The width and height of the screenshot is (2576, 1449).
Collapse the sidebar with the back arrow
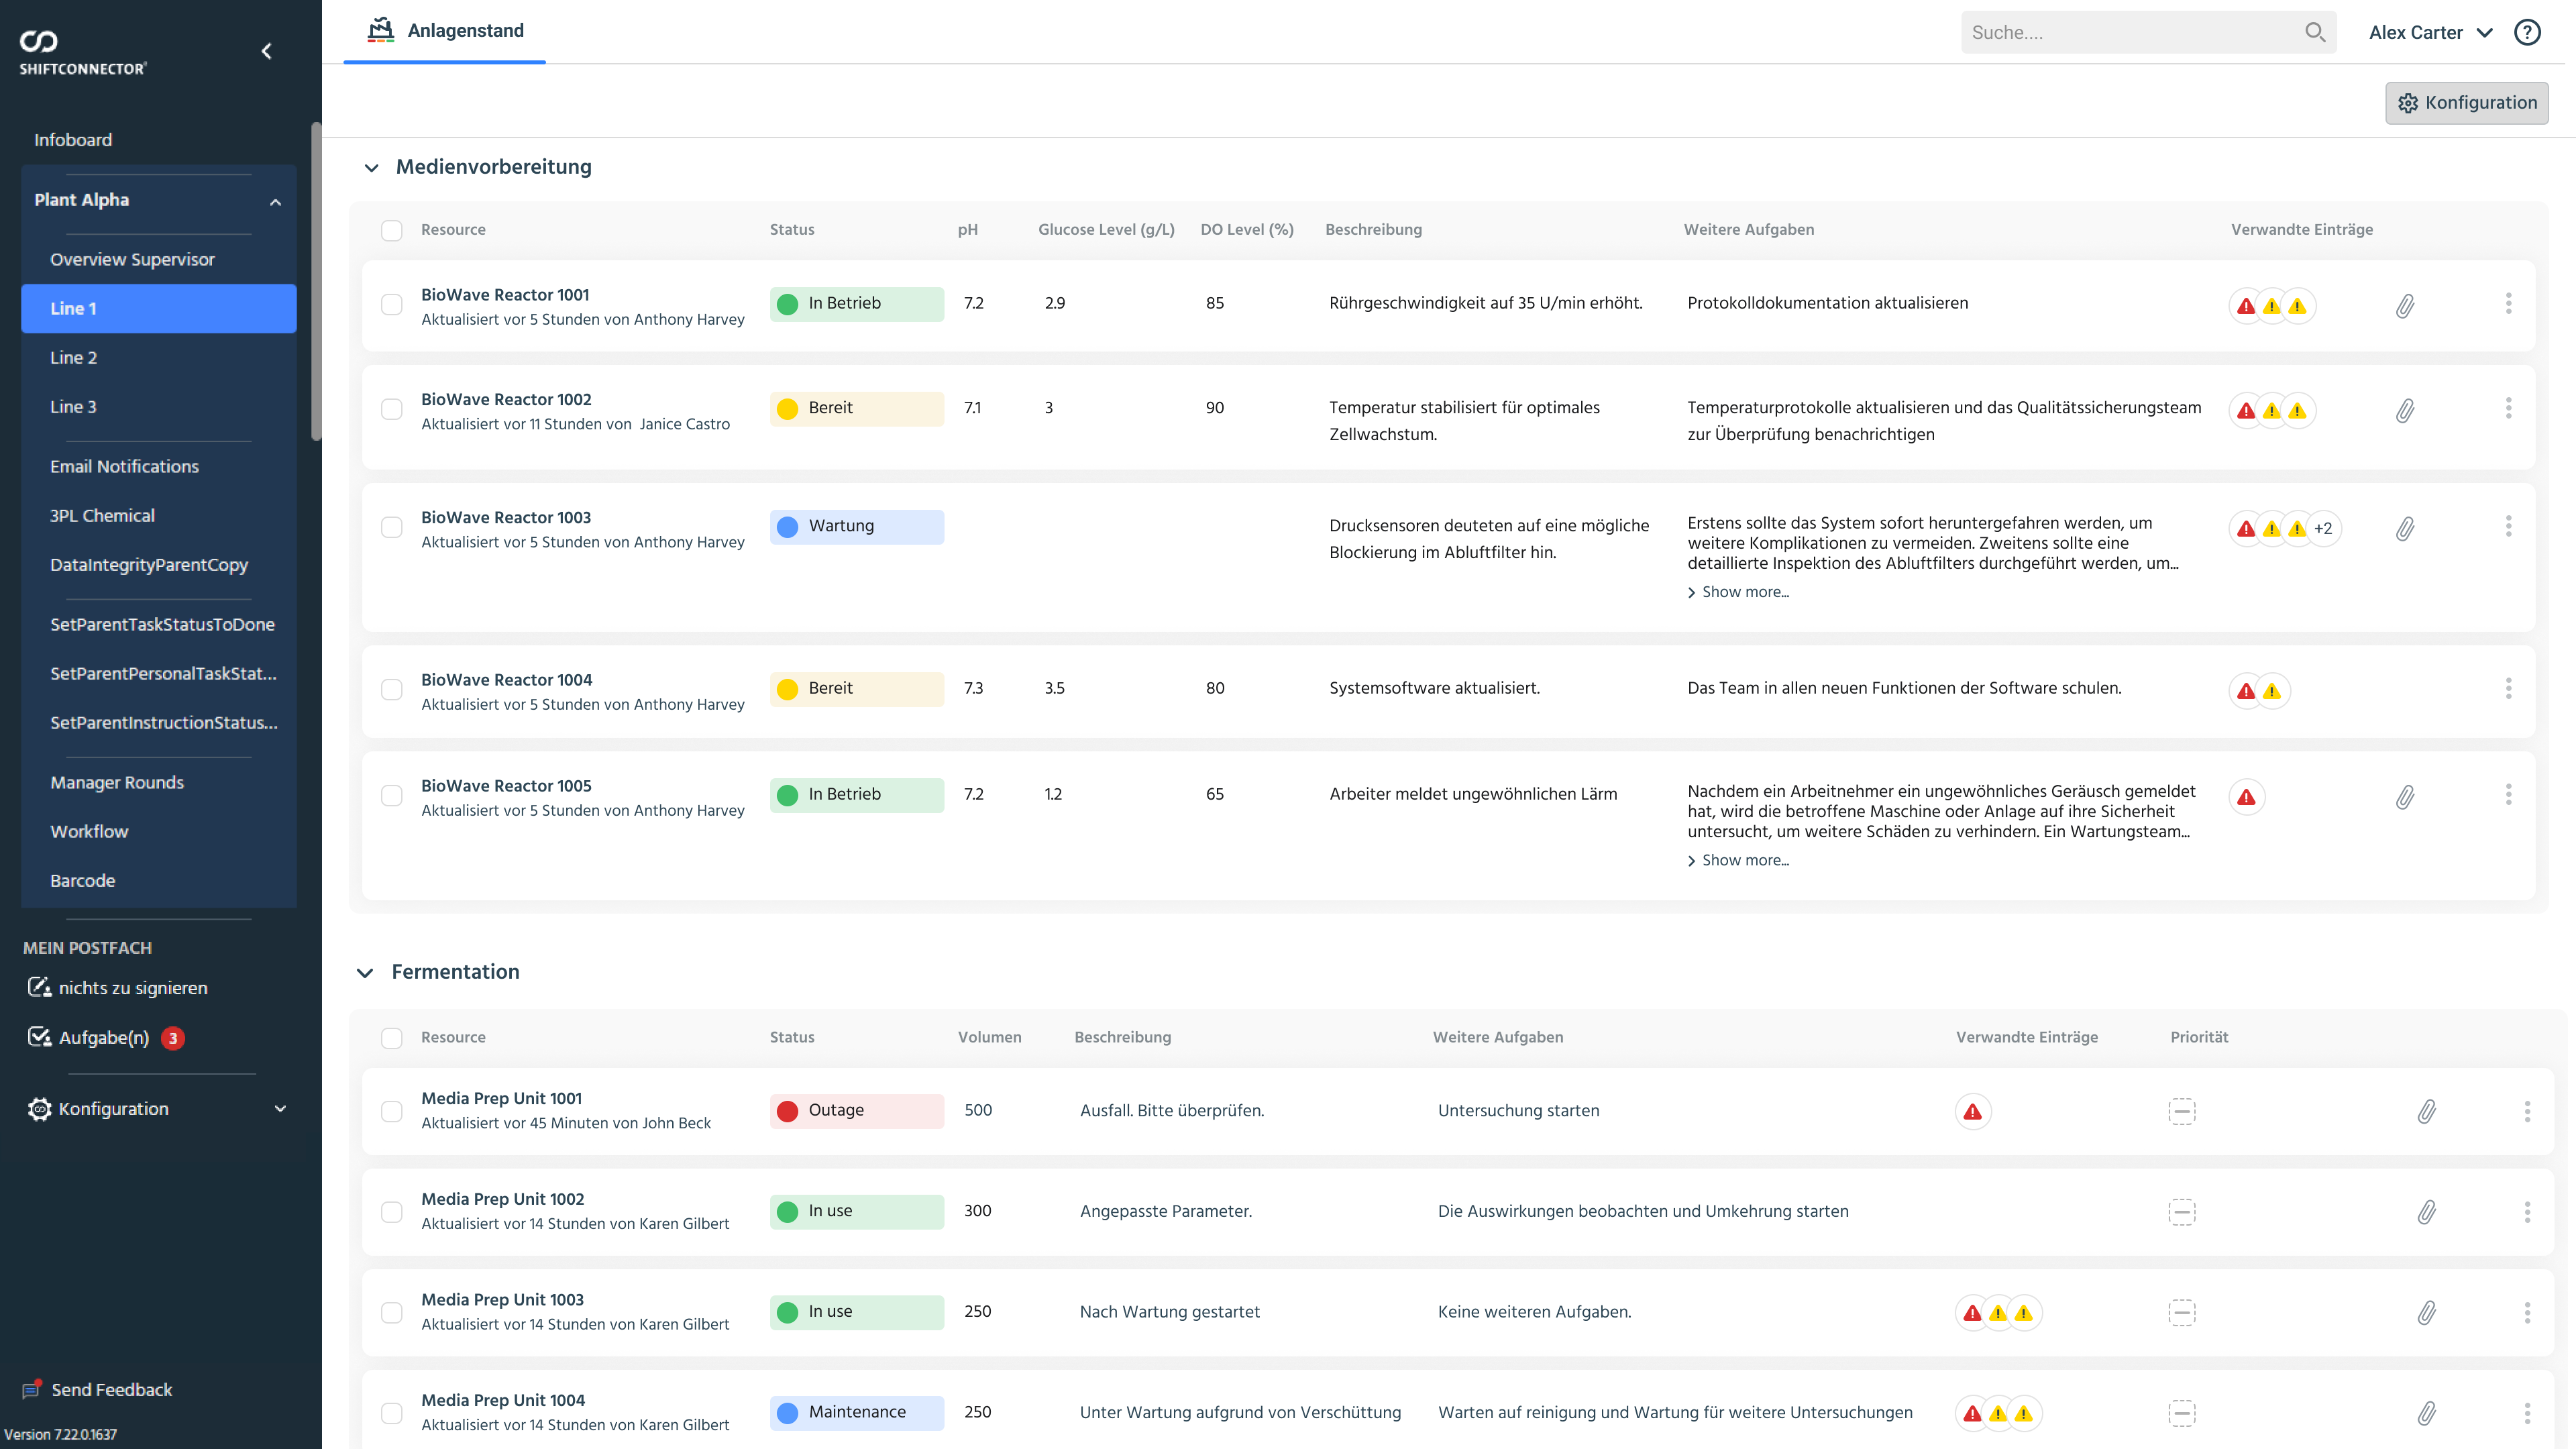[266, 51]
